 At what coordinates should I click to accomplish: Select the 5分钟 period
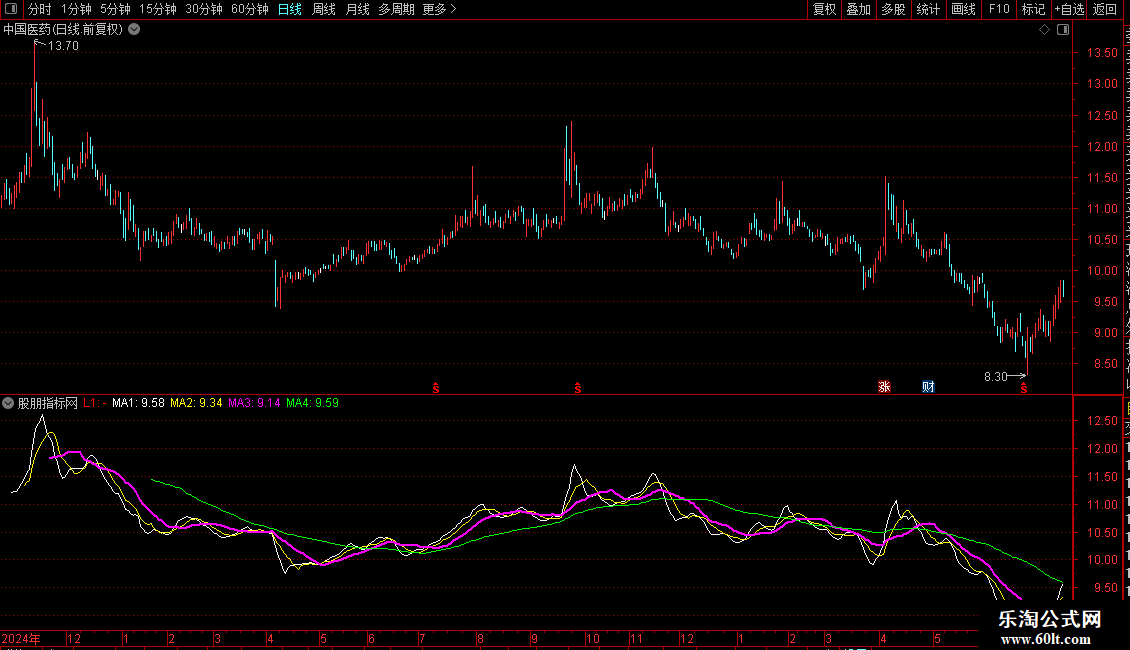click(x=115, y=9)
